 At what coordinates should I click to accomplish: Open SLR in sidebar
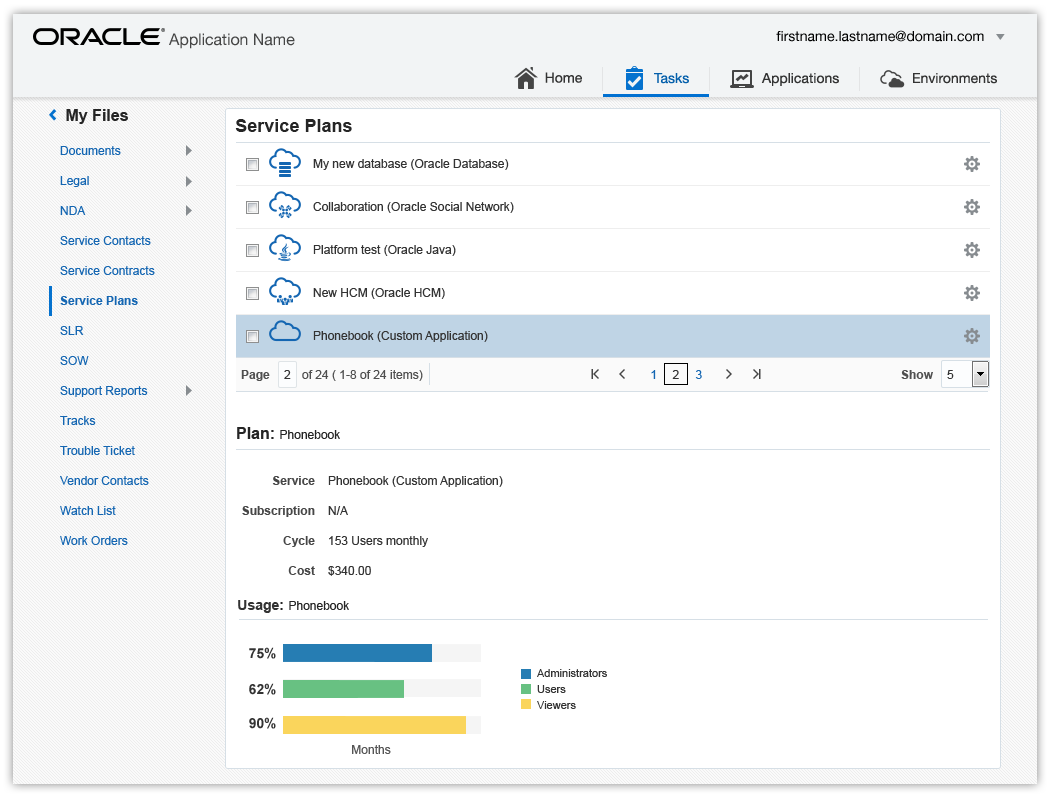pos(72,331)
